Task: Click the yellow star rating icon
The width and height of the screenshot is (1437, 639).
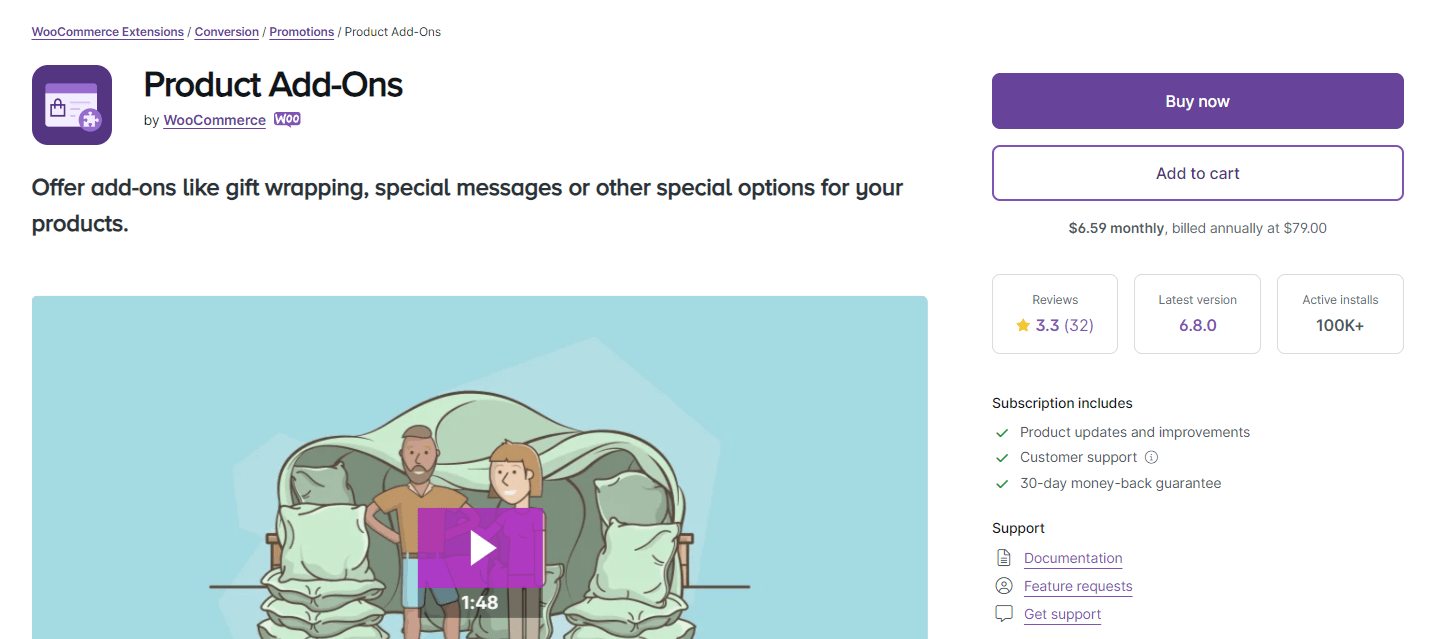Action: 1022,325
